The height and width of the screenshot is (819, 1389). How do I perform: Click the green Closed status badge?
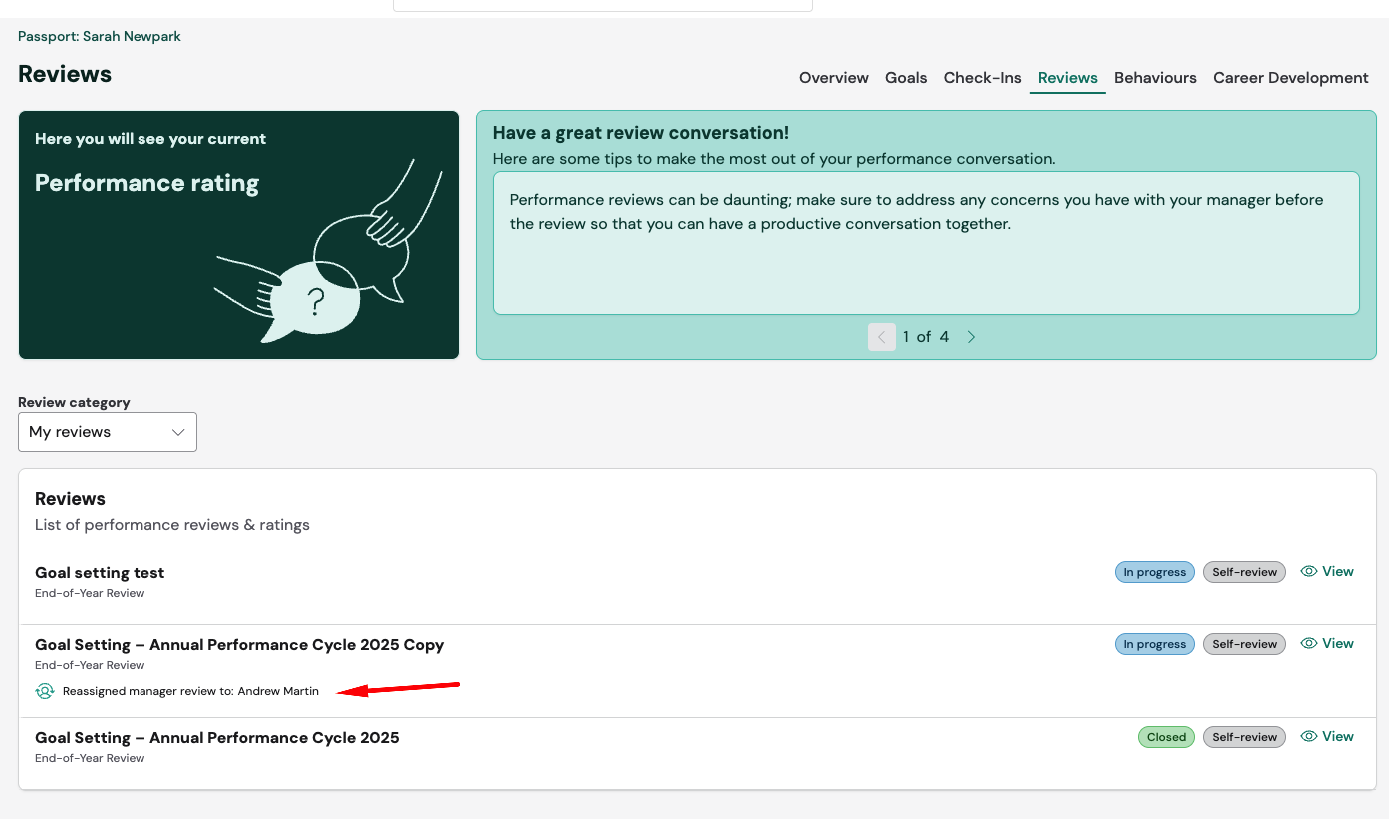click(1166, 737)
